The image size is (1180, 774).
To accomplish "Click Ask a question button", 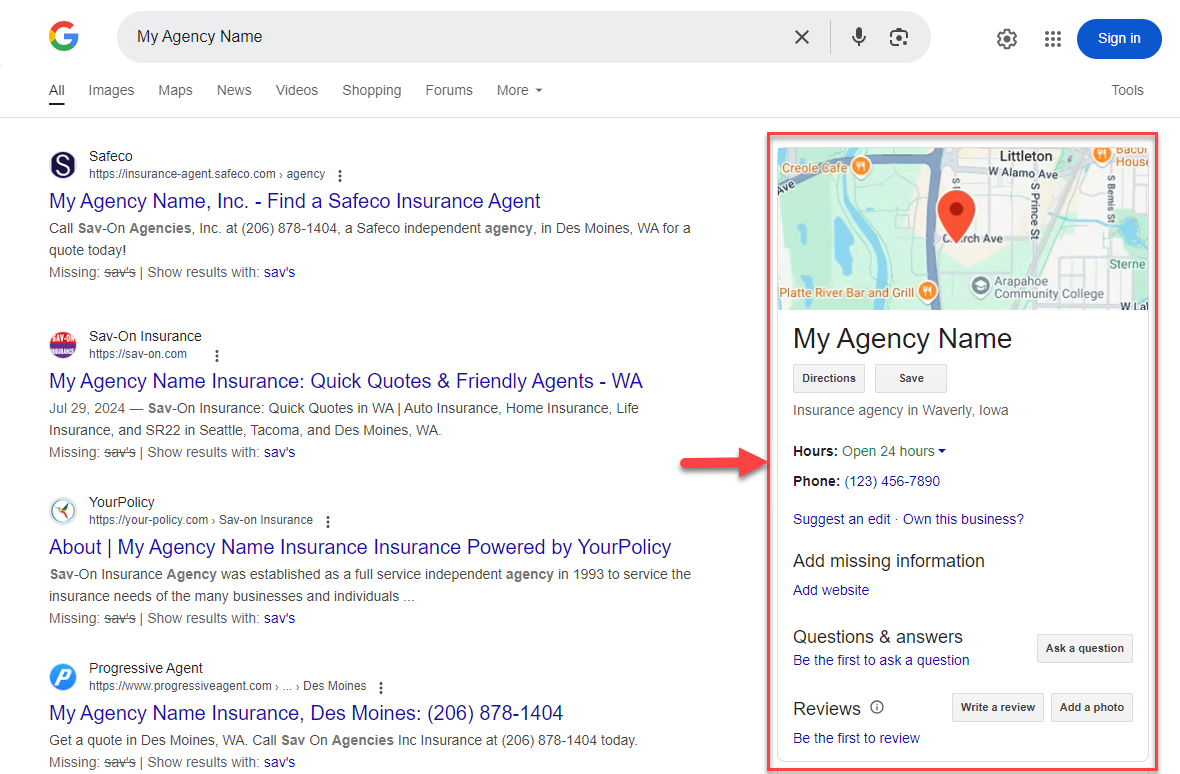I will pyautogui.click(x=1084, y=648).
